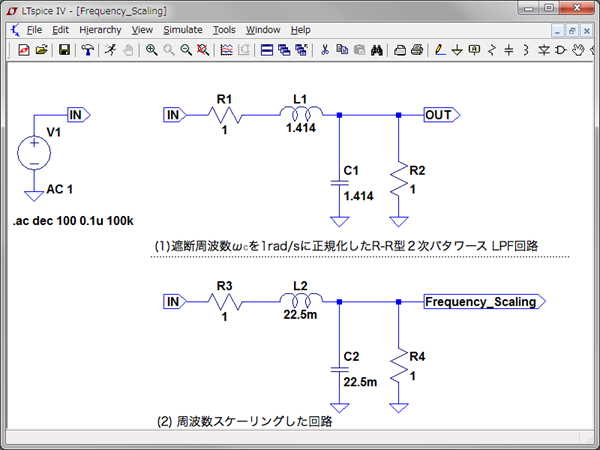Image resolution: width=600 pixels, height=450 pixels.
Task: Click the OUT net label
Action: click(x=441, y=115)
